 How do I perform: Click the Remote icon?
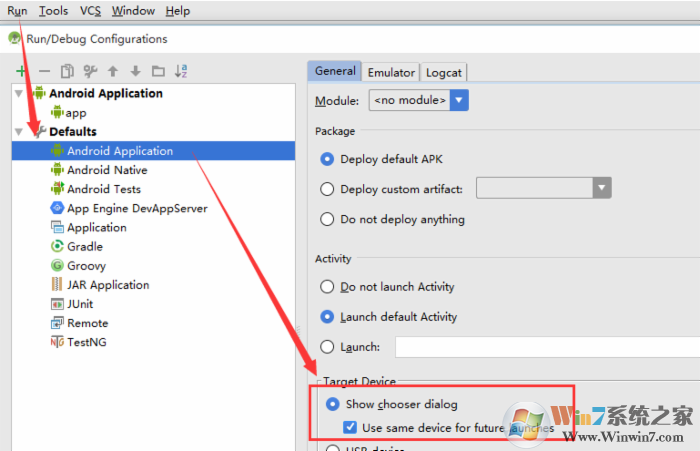tap(57, 323)
